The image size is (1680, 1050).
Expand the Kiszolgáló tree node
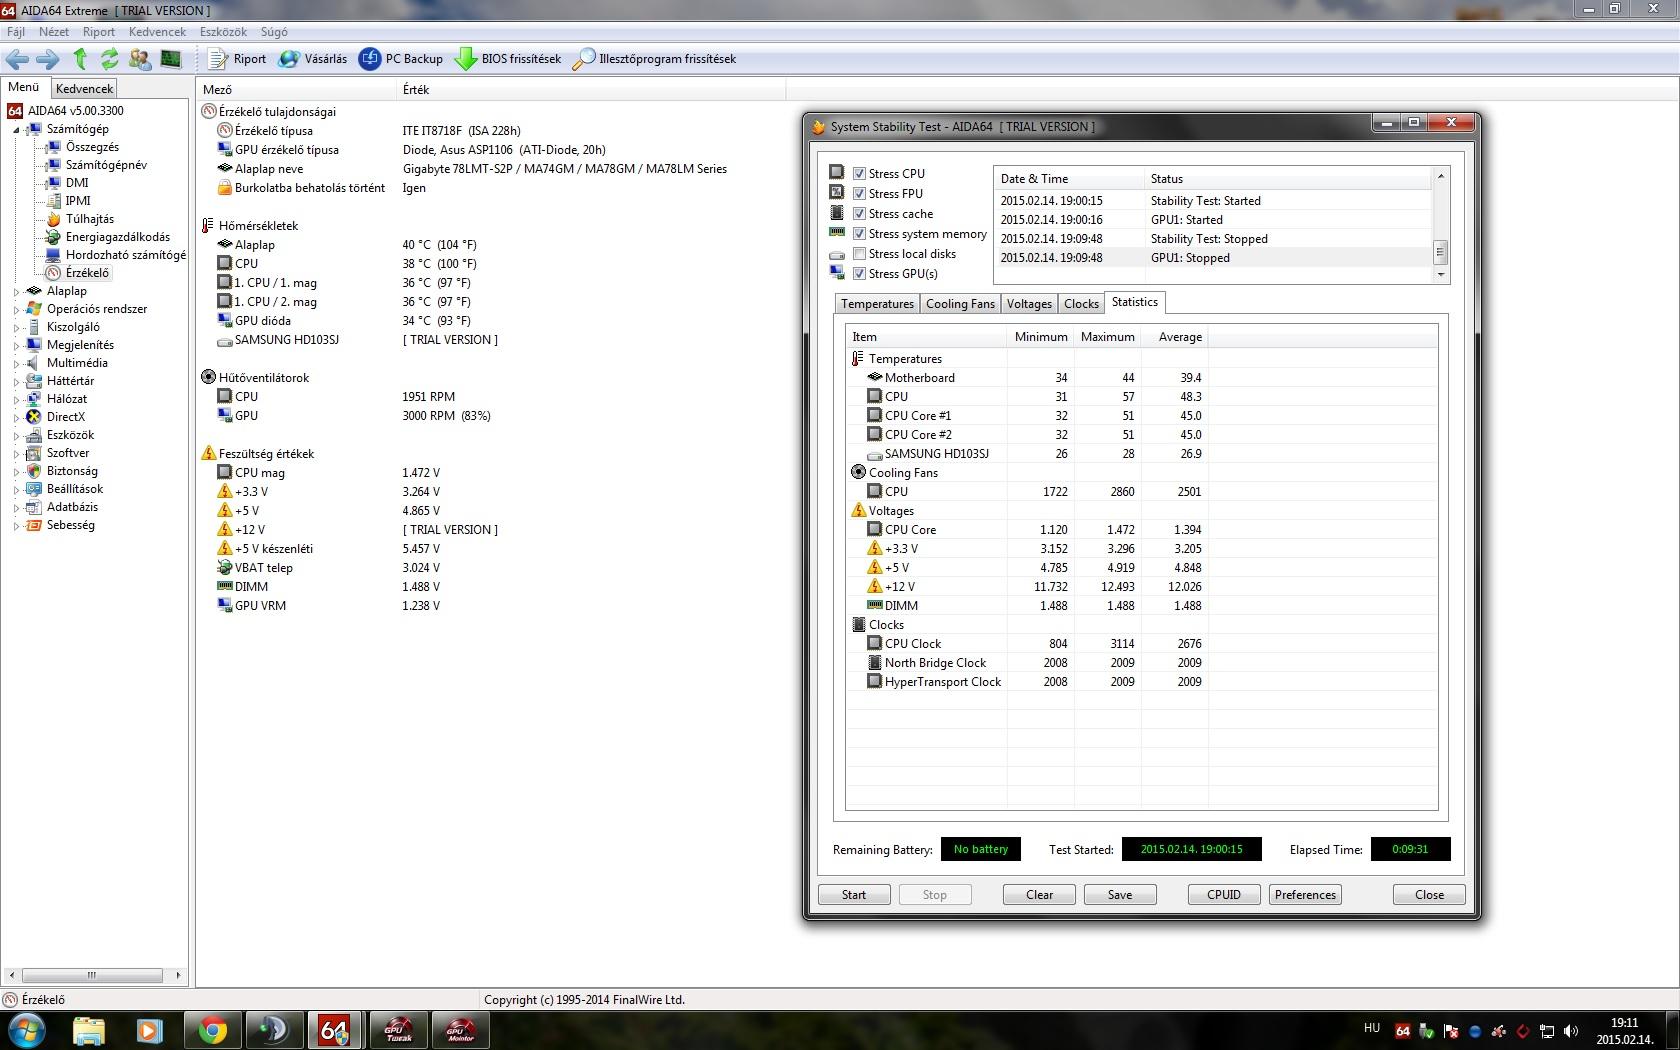tap(16, 328)
